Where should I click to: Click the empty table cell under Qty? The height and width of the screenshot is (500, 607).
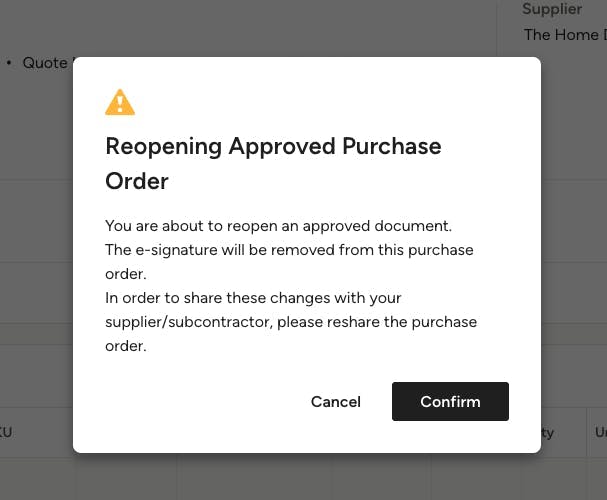tap(562, 480)
